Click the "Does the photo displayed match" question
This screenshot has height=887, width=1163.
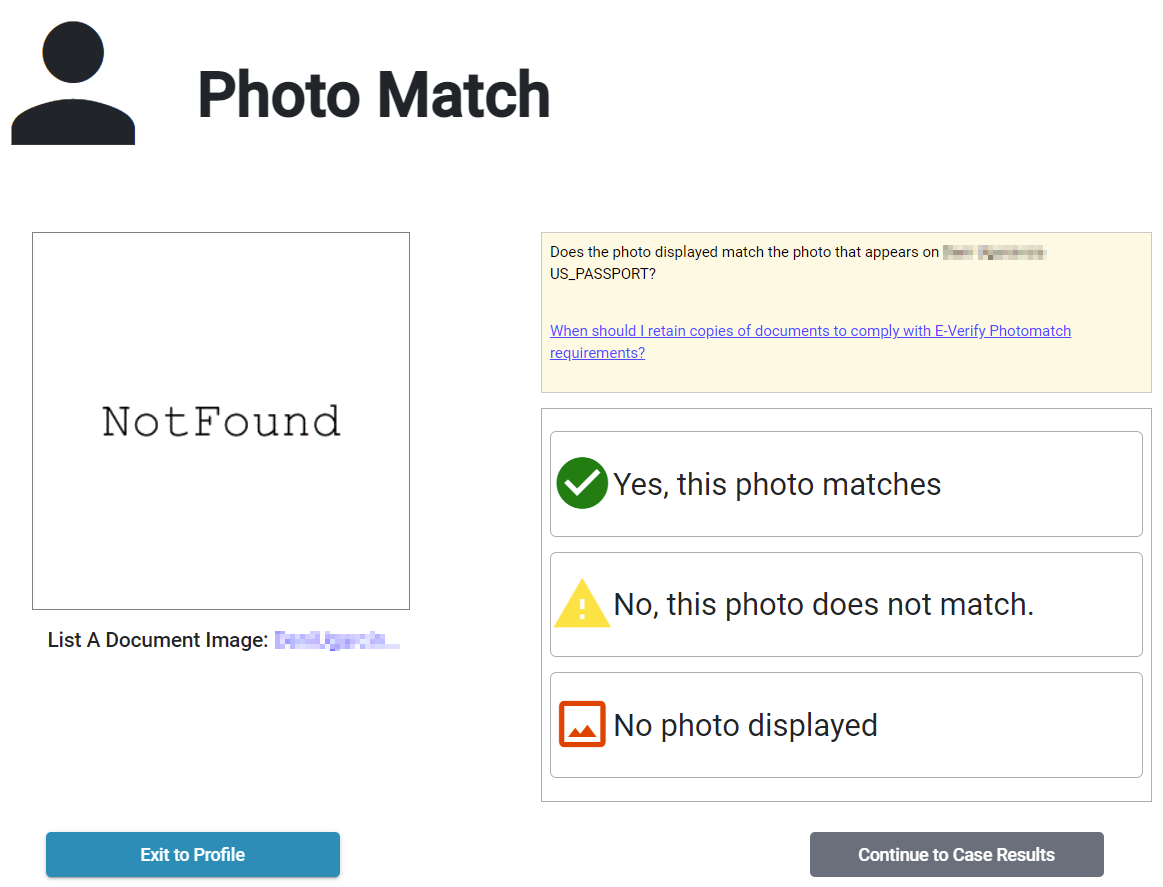[x=744, y=252]
